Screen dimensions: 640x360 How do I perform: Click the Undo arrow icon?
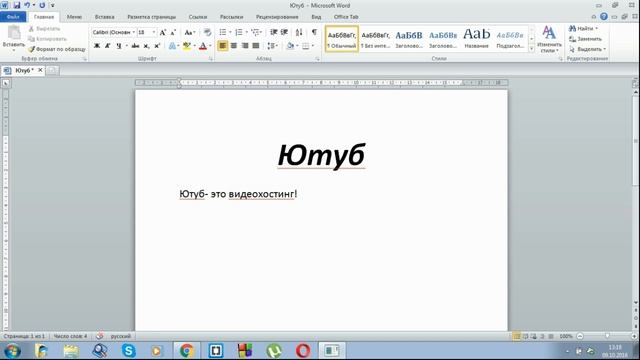(27, 5)
